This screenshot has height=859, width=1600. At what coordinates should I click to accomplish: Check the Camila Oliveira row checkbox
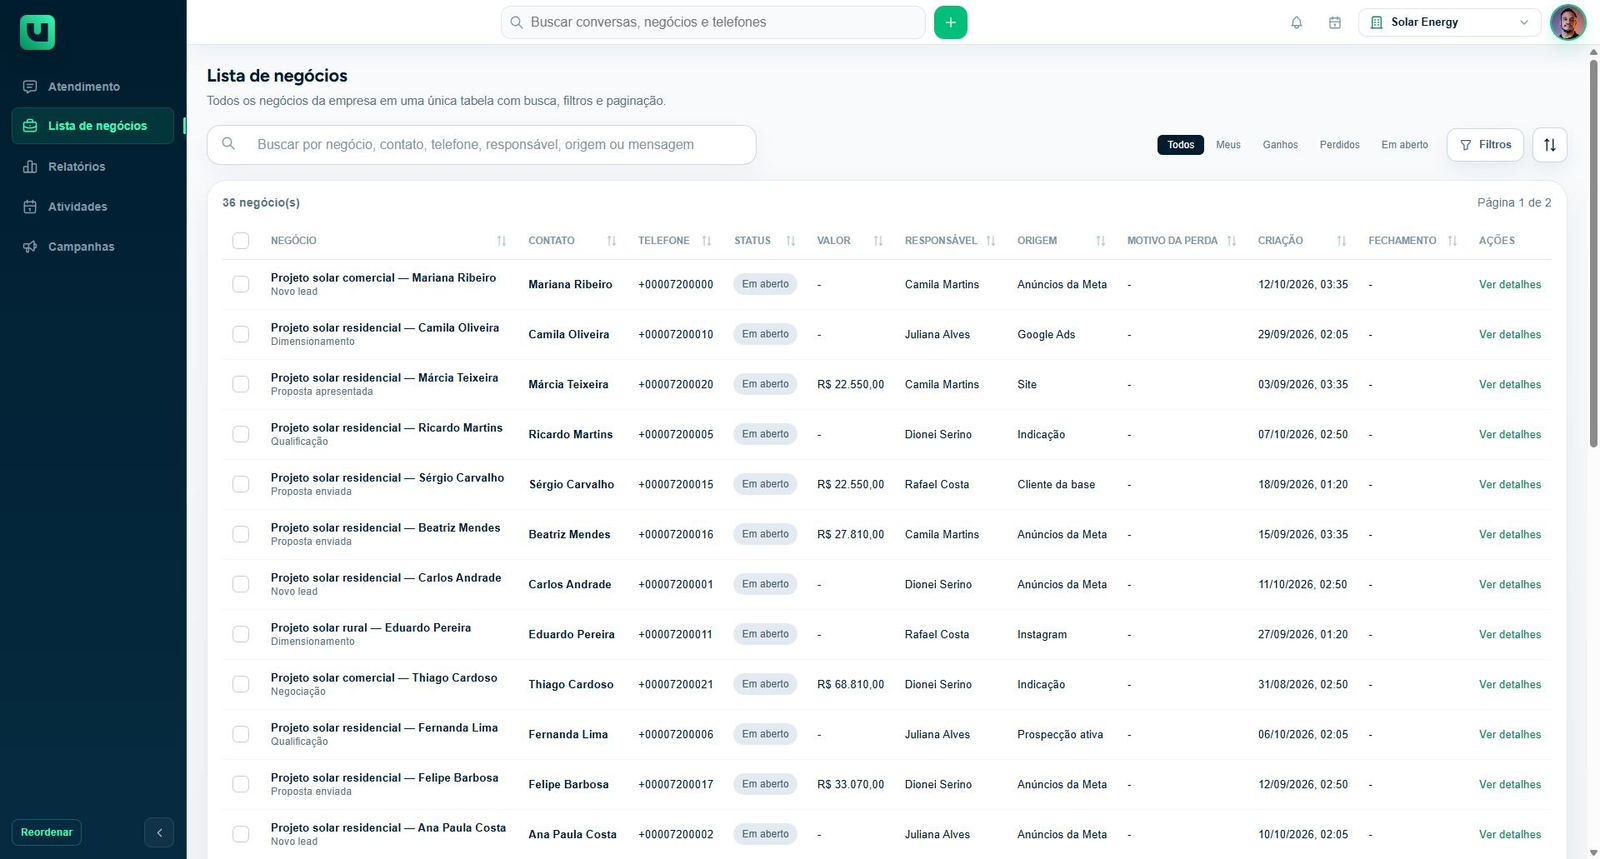(240, 334)
